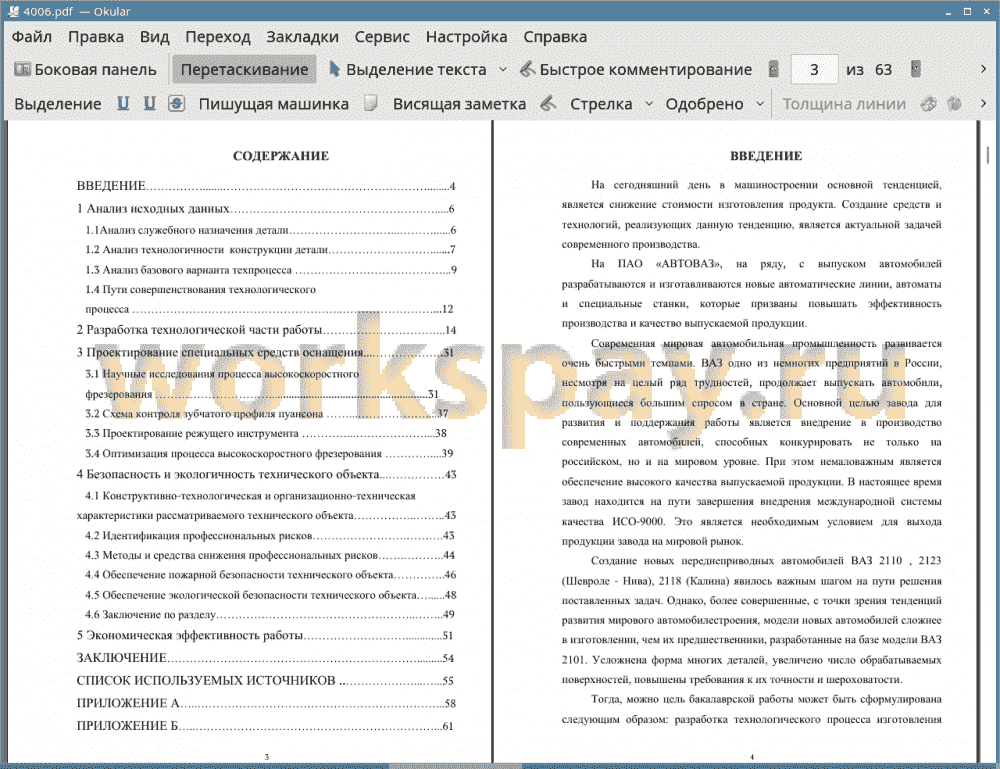Click the total page count 63
This screenshot has width=1000, height=769.
pos(883,70)
